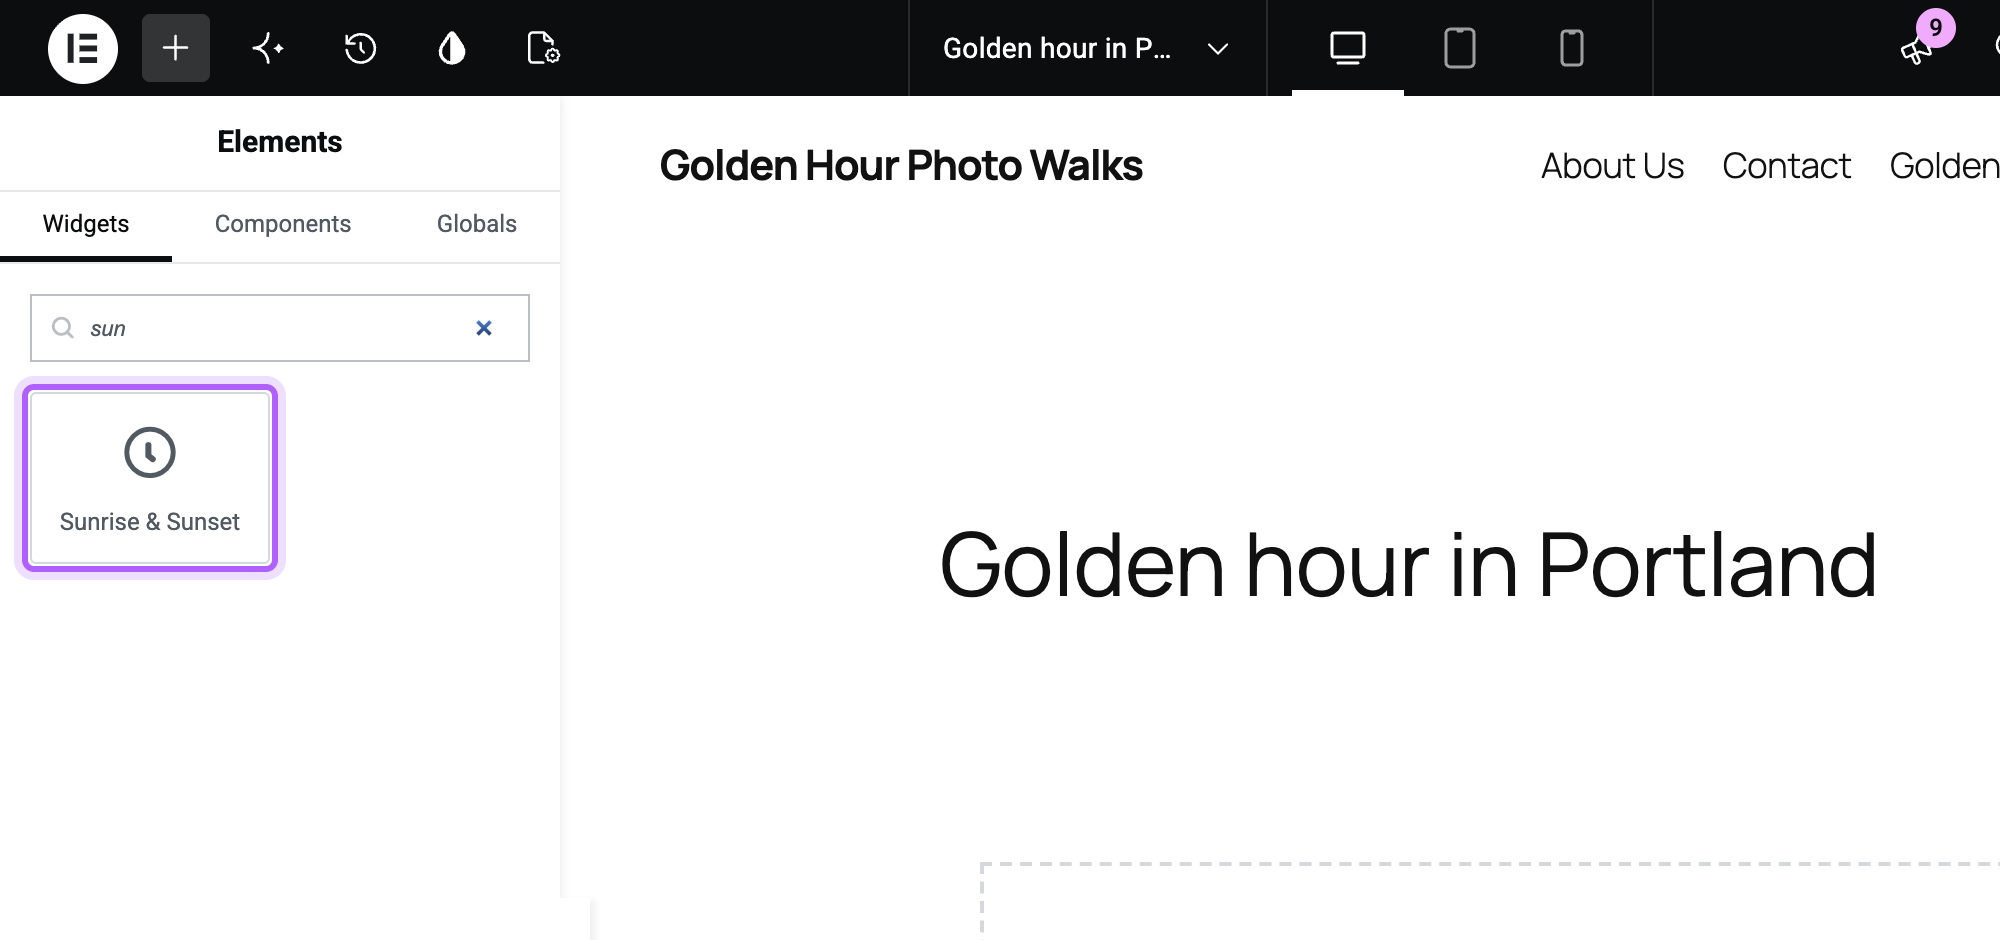
Task: Expand the Golden hour in P… page dropdown
Action: (x=1087, y=48)
